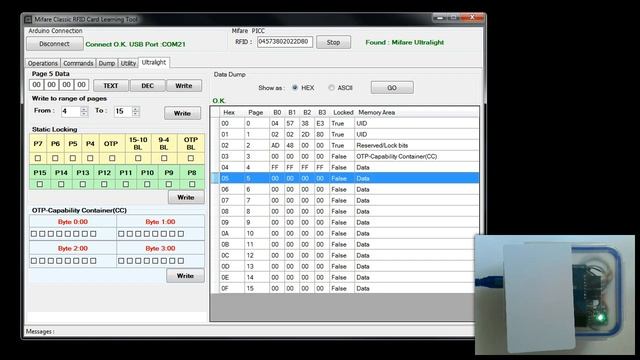Click the first Page 5 Data byte field
Viewport: 640px width, 360px height.
pyautogui.click(x=36, y=85)
